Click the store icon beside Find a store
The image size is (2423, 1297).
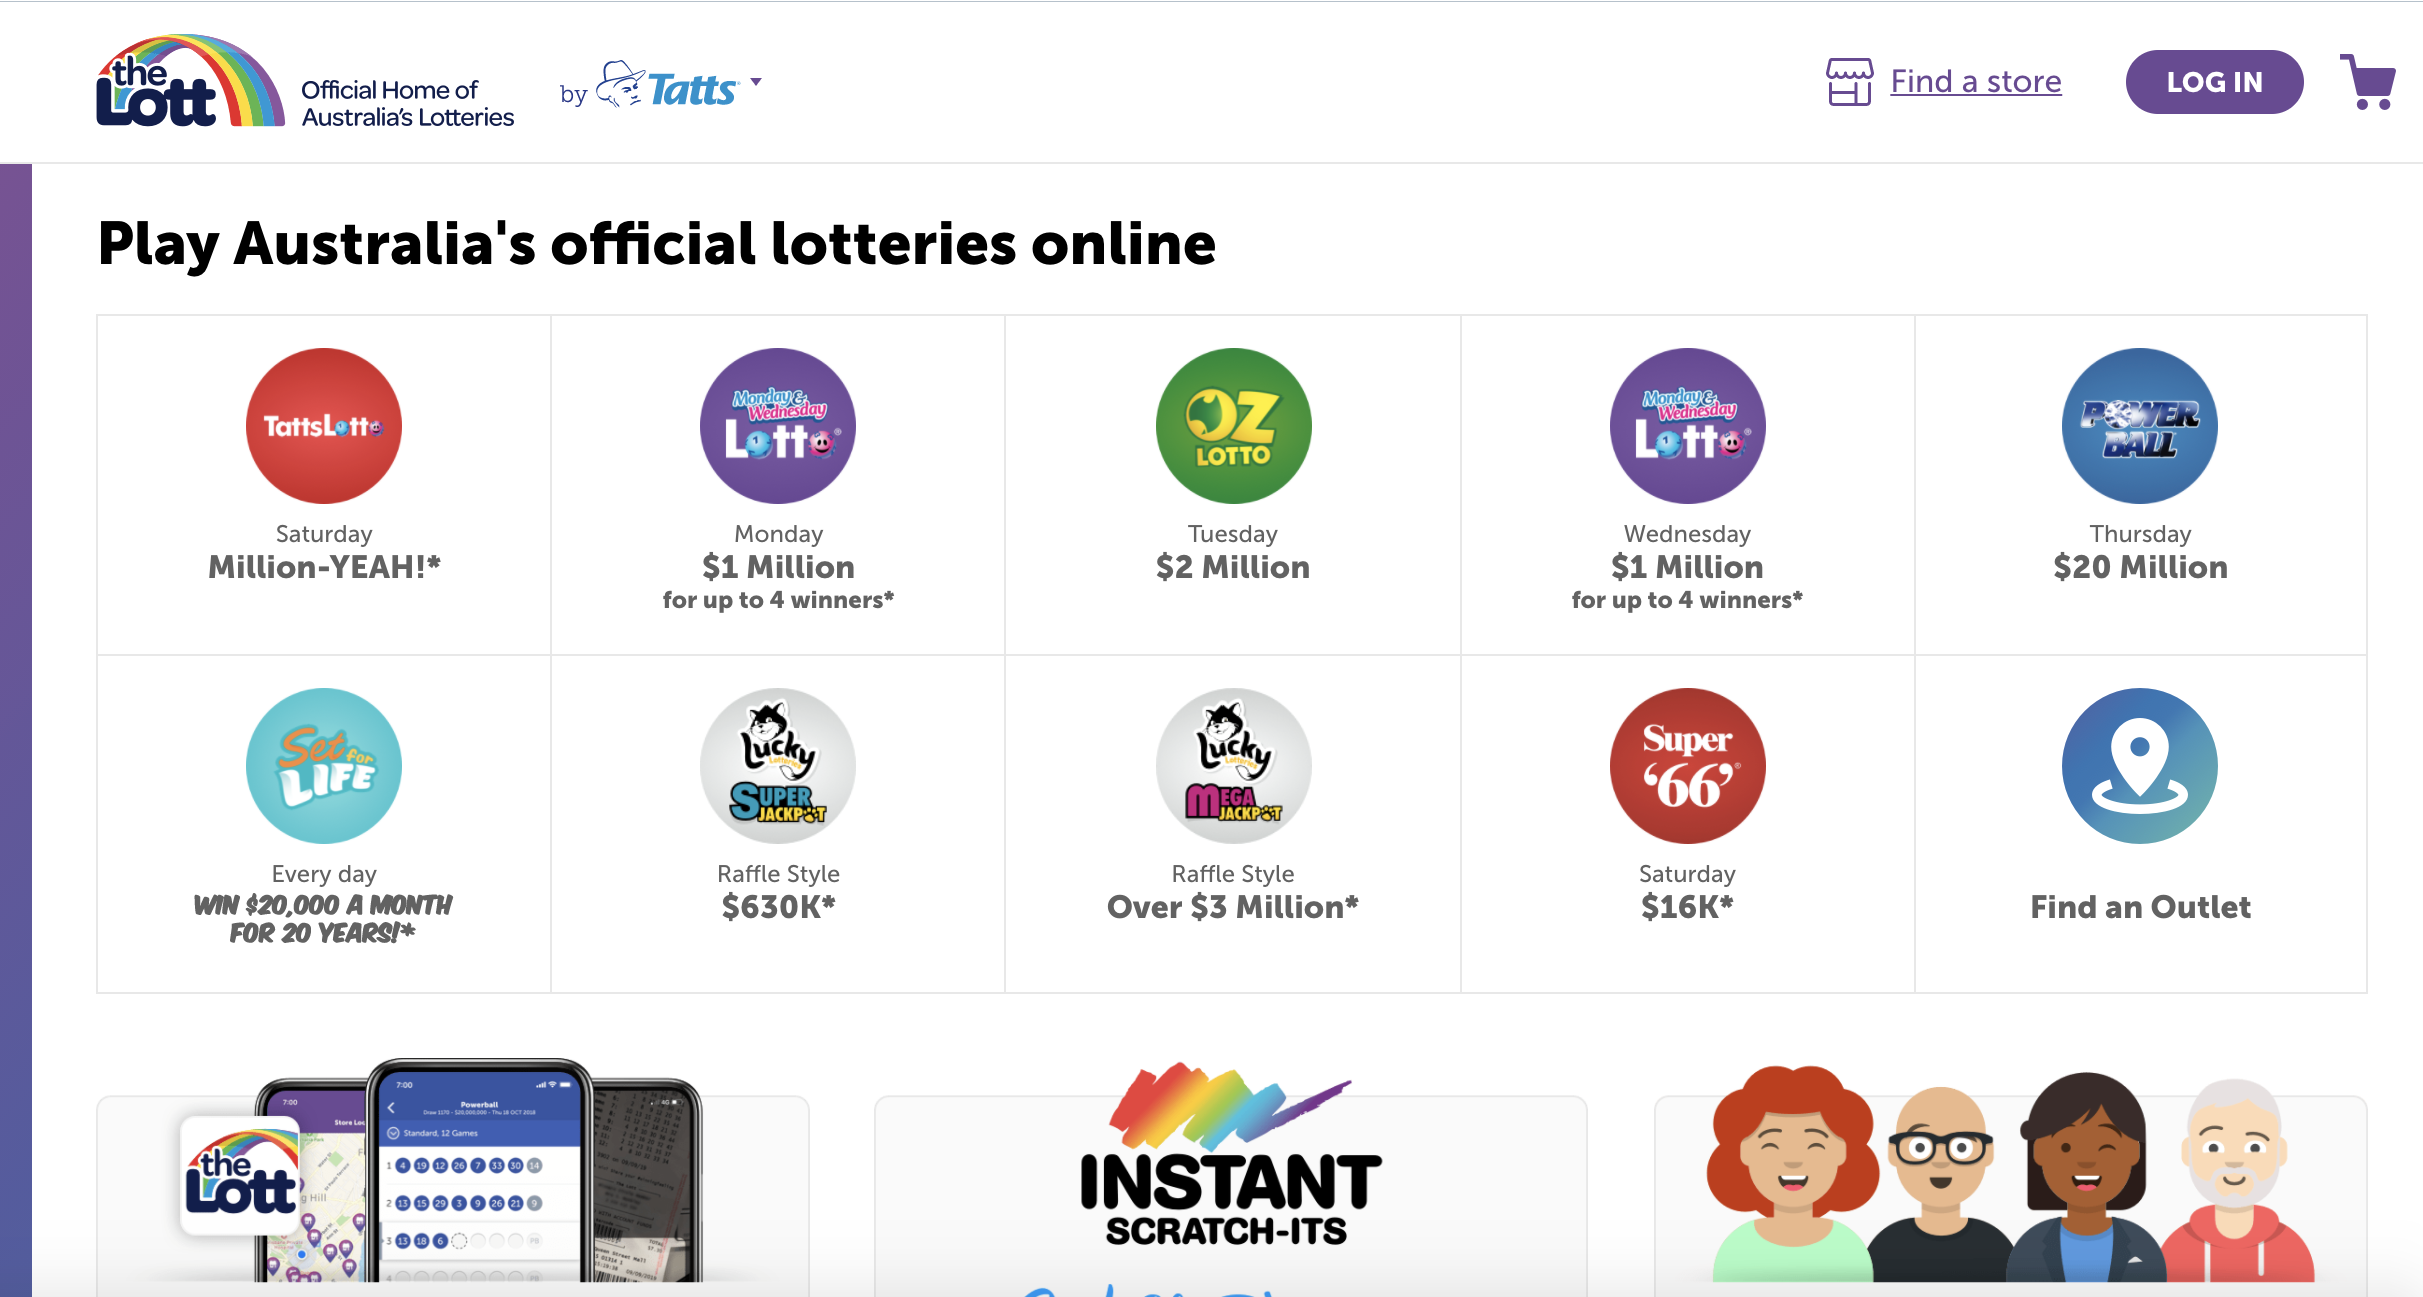point(1849,82)
